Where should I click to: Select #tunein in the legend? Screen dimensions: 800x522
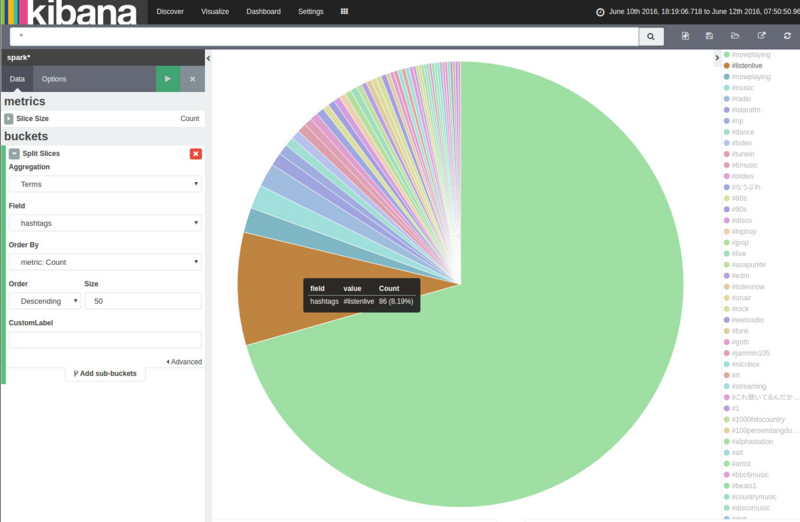pyautogui.click(x=743, y=154)
